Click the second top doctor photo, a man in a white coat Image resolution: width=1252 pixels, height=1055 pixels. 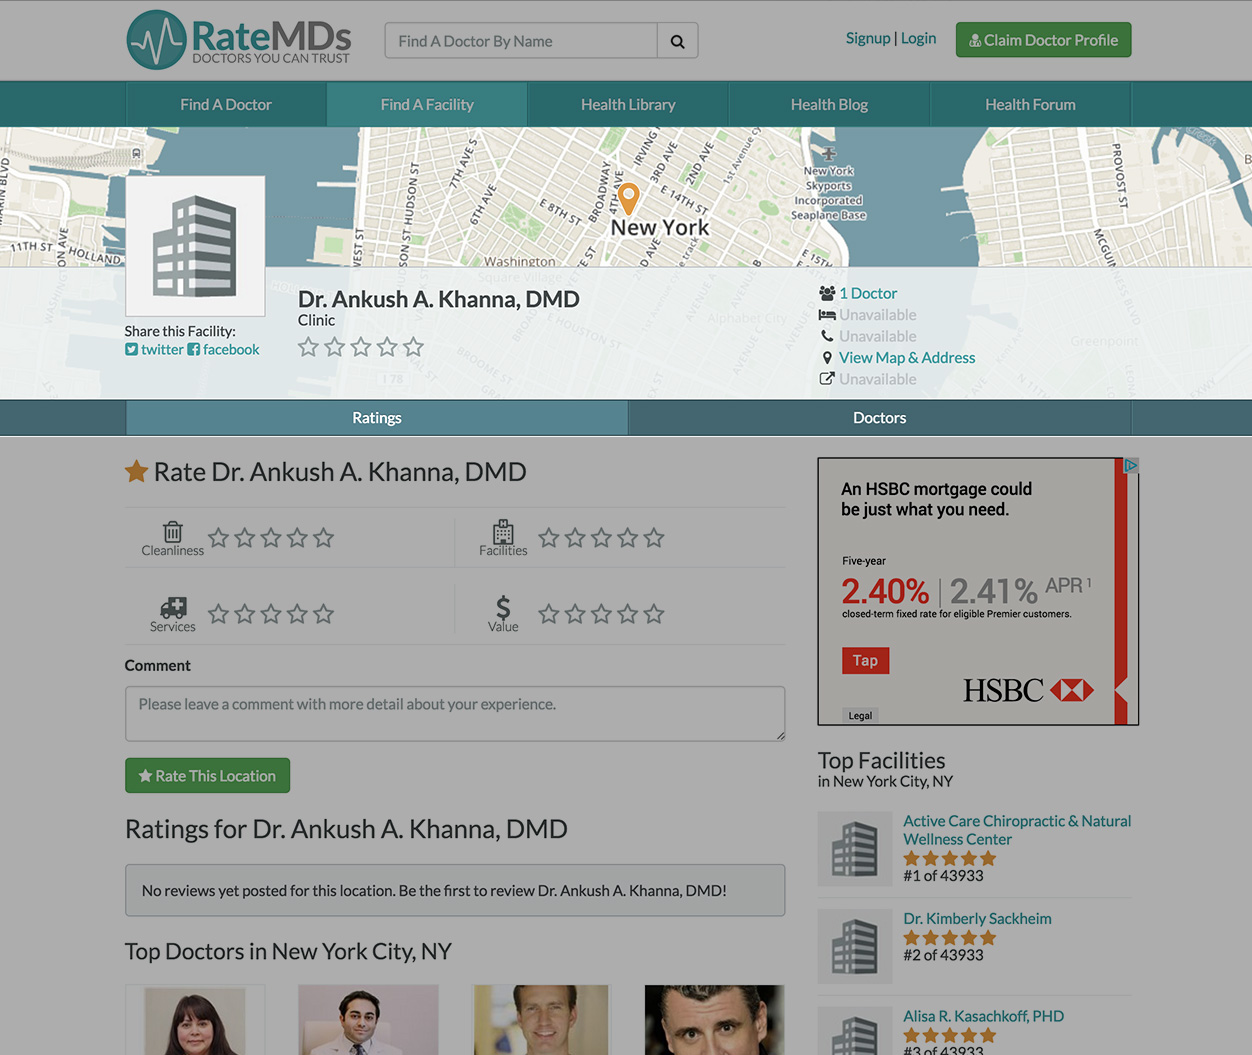pos(368,1020)
